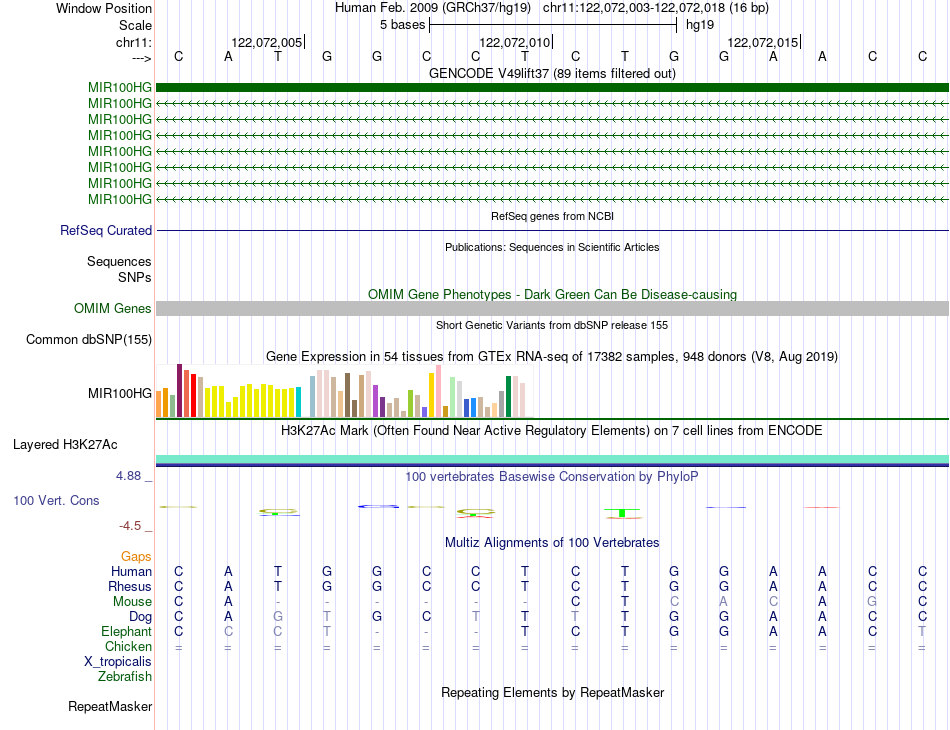Click the 4.88 upper PhyloP scale value
950x730 pixels.
128,476
